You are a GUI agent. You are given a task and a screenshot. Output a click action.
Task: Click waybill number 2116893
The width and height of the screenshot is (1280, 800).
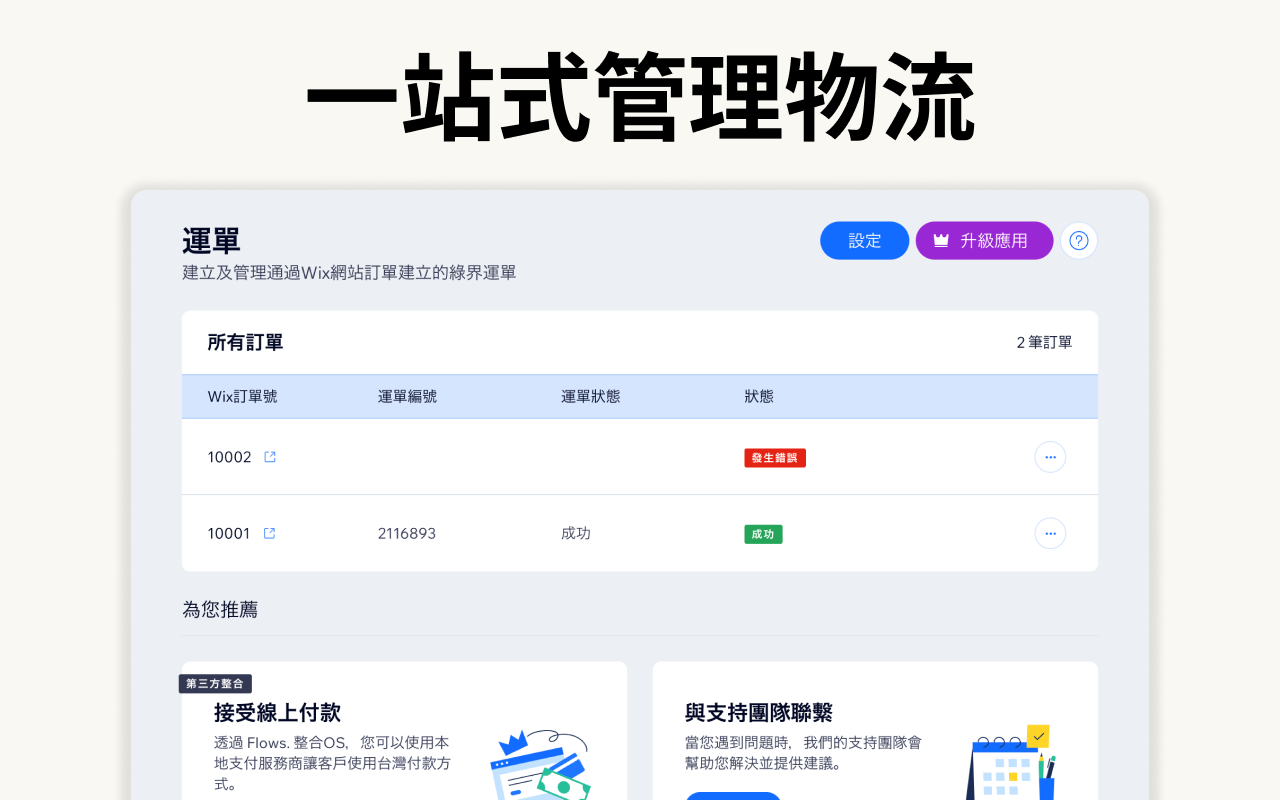(407, 533)
